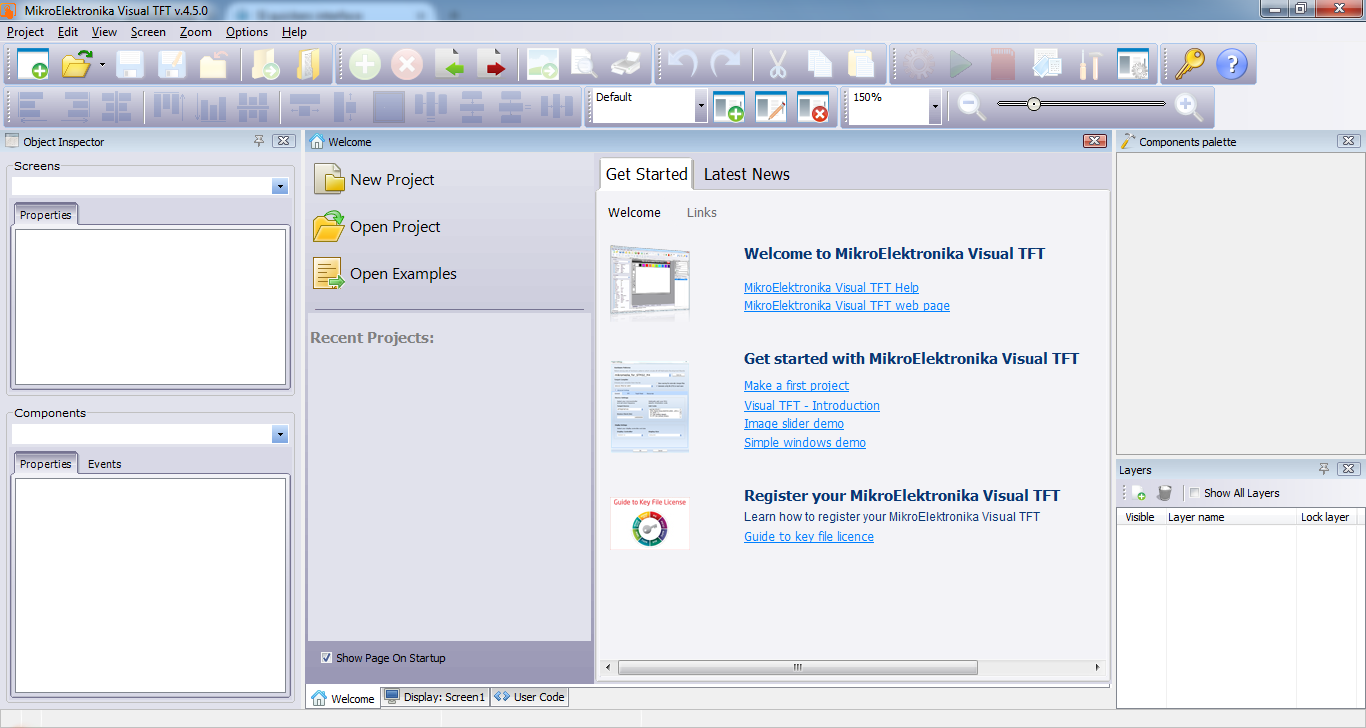Open the Options menu
1366x728 pixels.
pos(247,32)
